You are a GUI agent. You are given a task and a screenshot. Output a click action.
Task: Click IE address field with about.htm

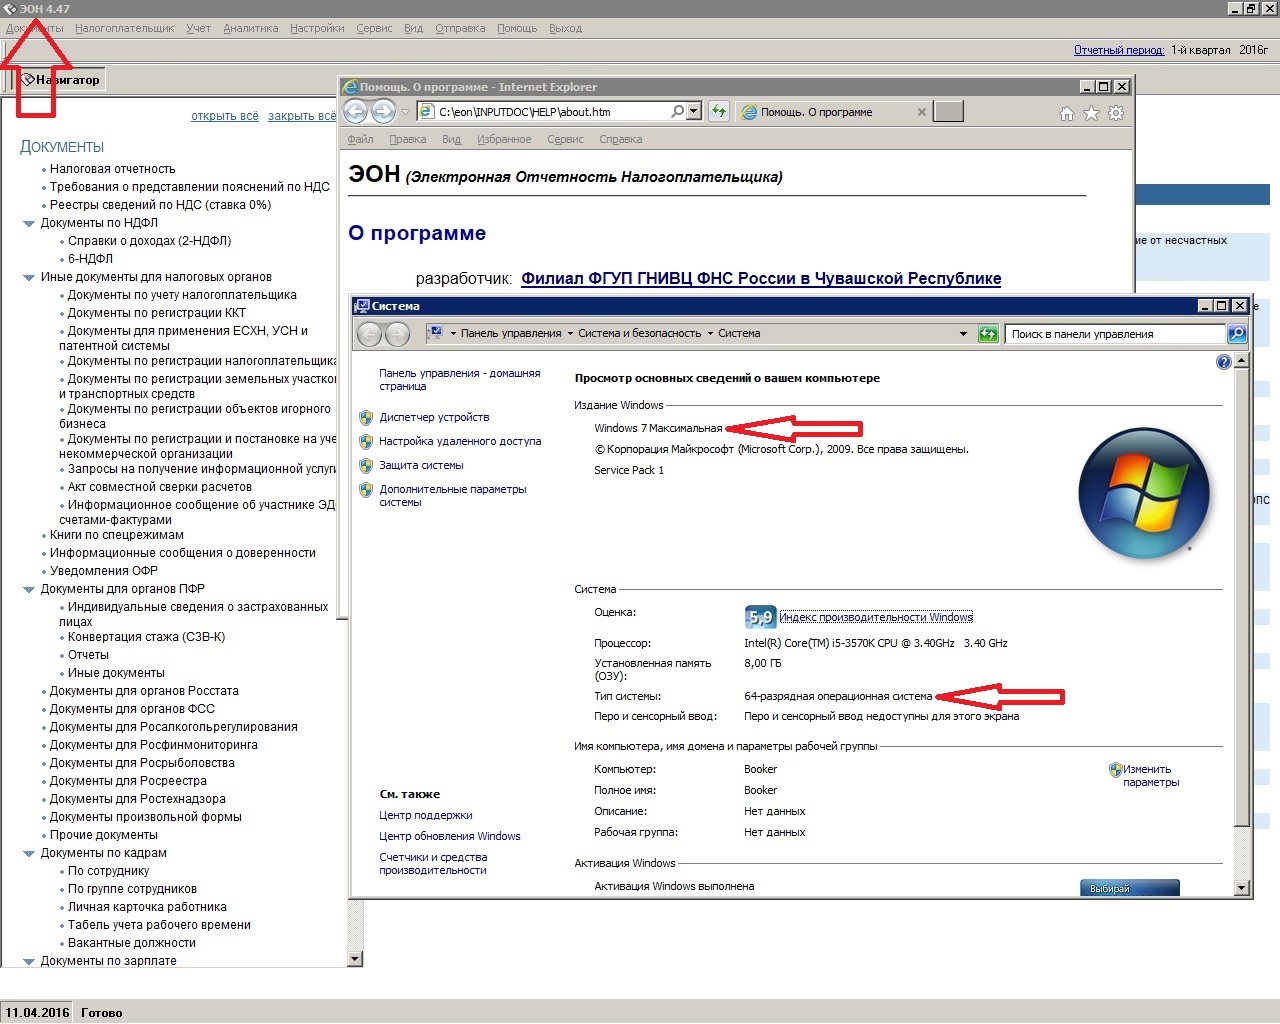[544, 111]
